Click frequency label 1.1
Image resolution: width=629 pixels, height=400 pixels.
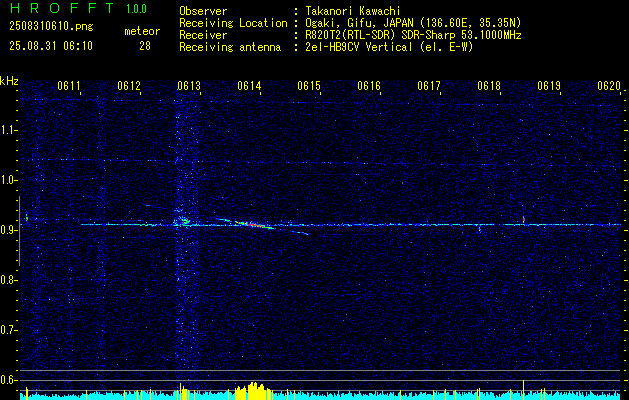pyautogui.click(x=8, y=130)
